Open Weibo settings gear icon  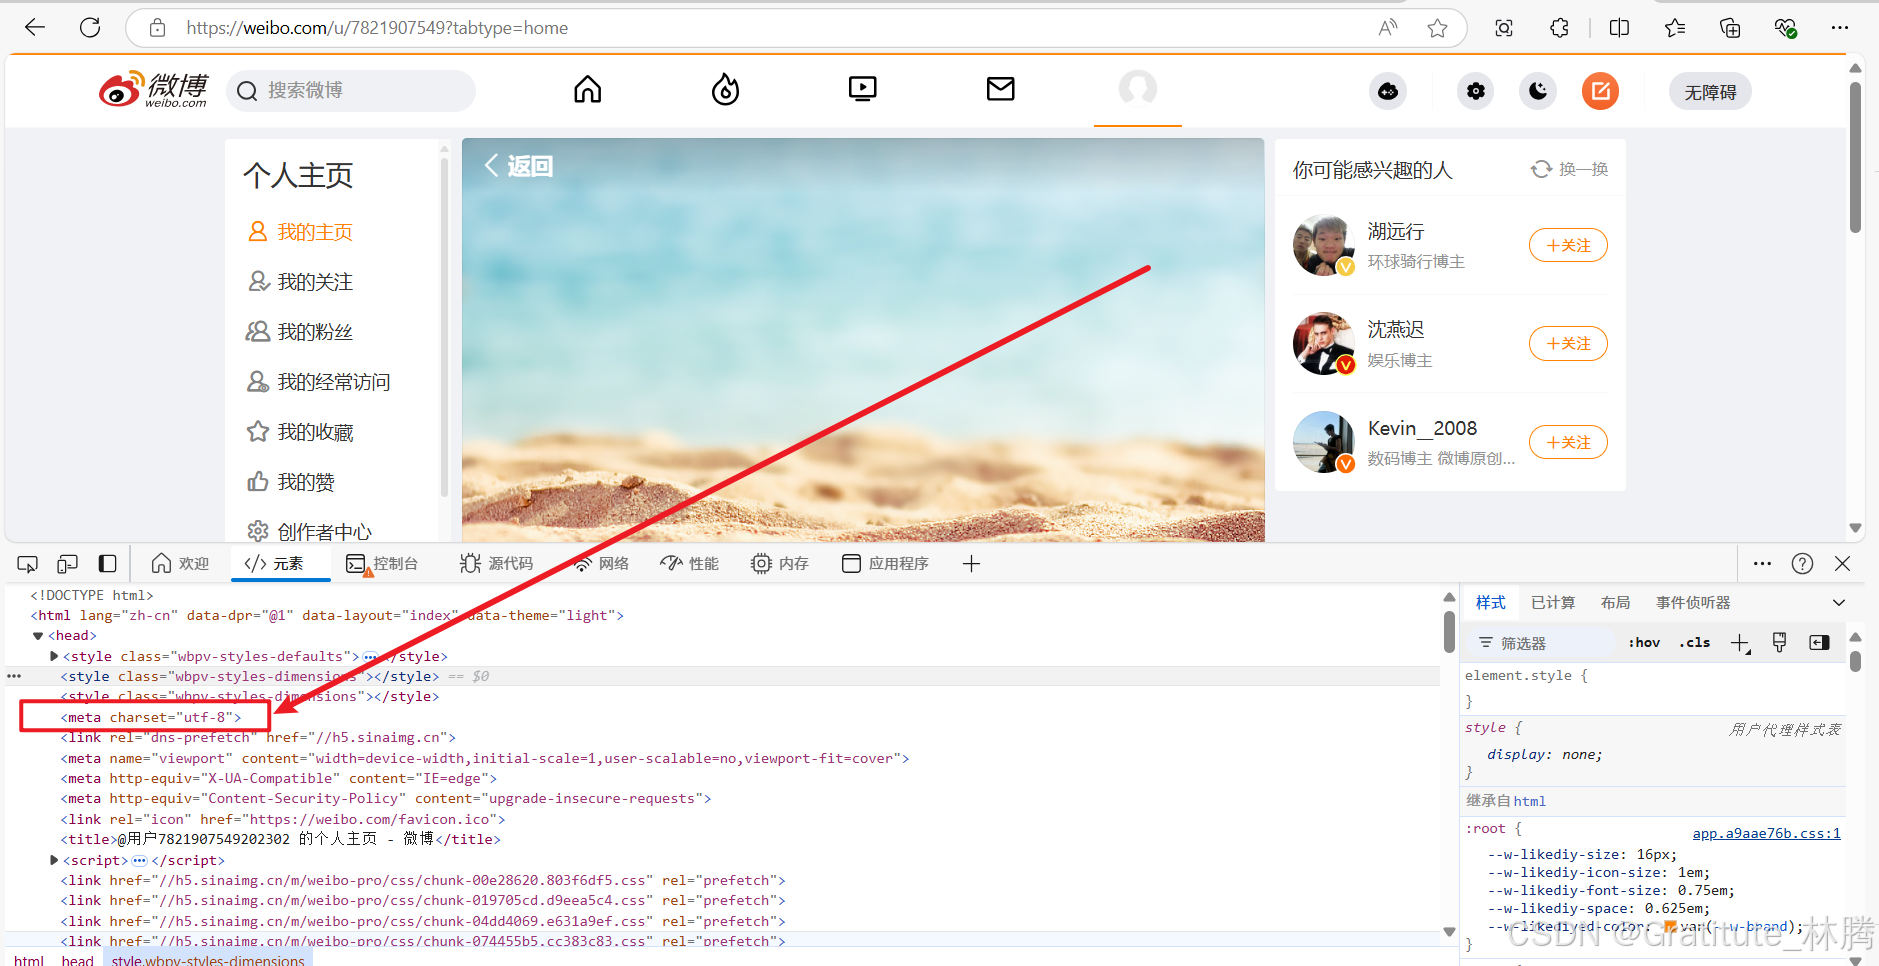tap(1476, 91)
